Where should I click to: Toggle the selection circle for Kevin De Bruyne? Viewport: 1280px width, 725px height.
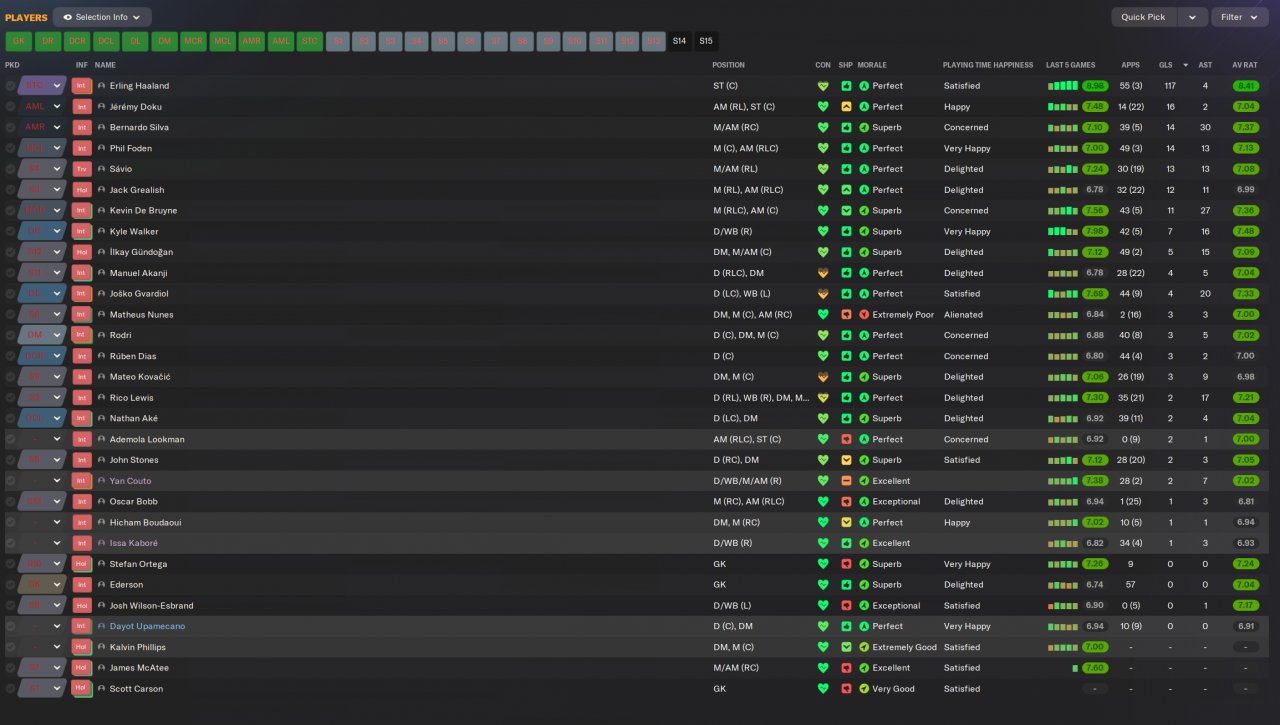click(10, 211)
